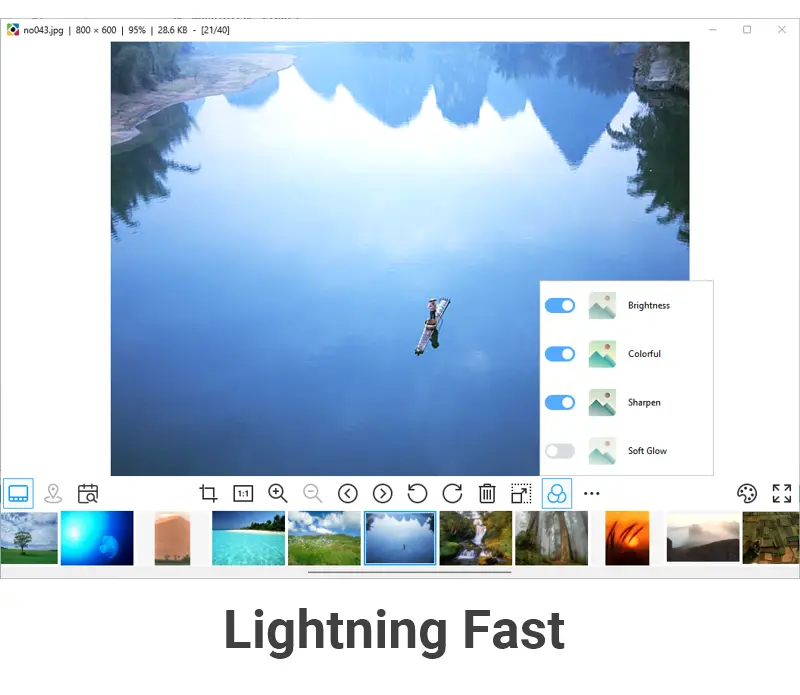This screenshot has width=800, height=695.
Task: Open the resize image tool
Action: [x=521, y=493]
